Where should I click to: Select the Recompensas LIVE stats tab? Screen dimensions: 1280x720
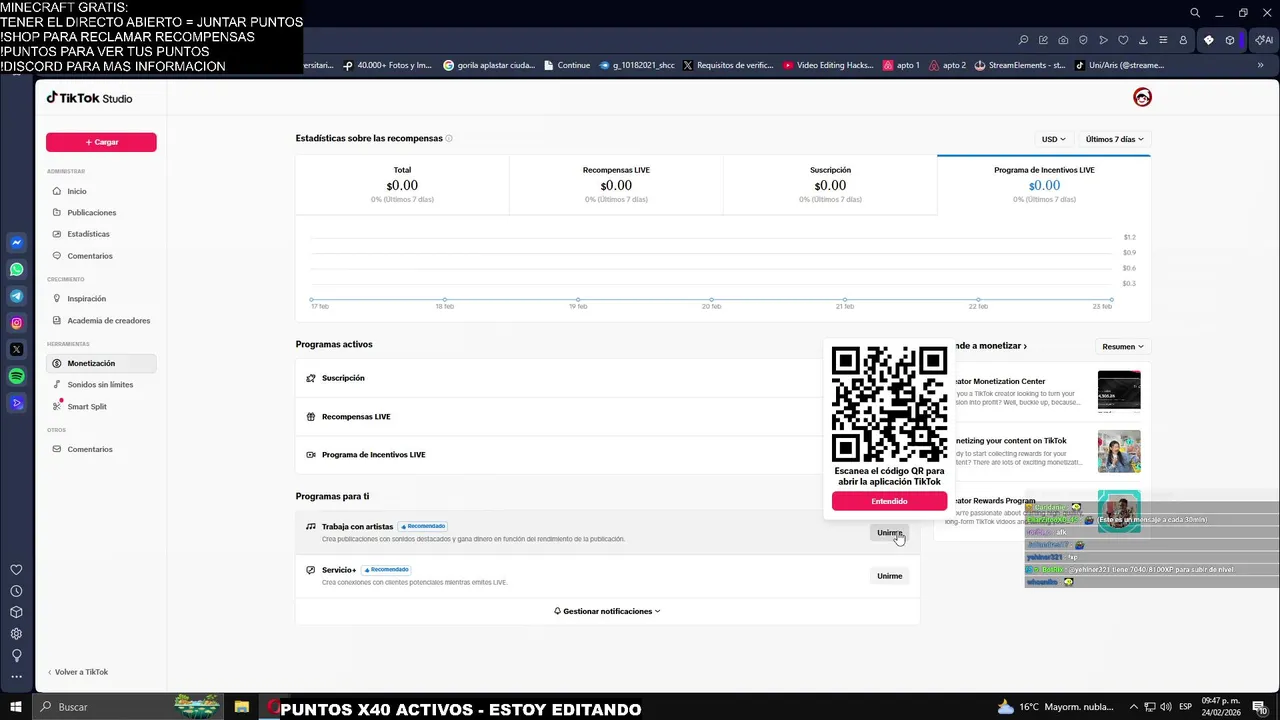[x=616, y=185]
